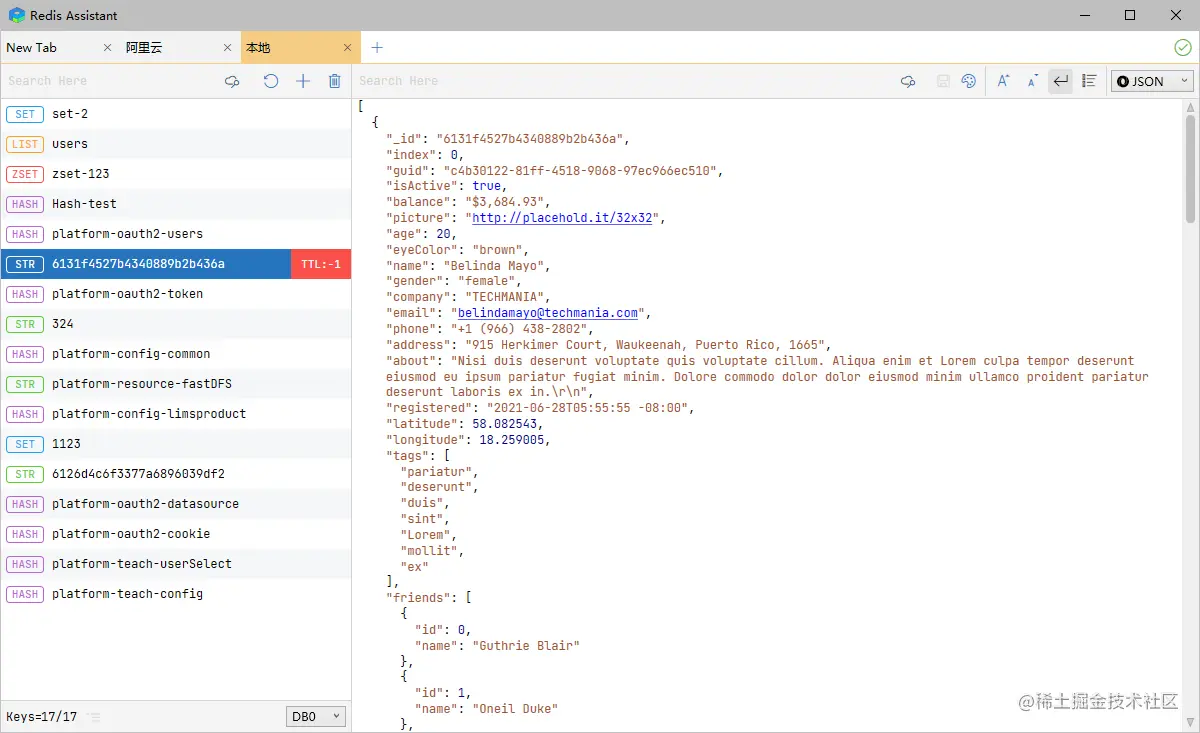Open the platform-oauth2-token key
This screenshot has height=733, width=1200.
(x=175, y=294)
